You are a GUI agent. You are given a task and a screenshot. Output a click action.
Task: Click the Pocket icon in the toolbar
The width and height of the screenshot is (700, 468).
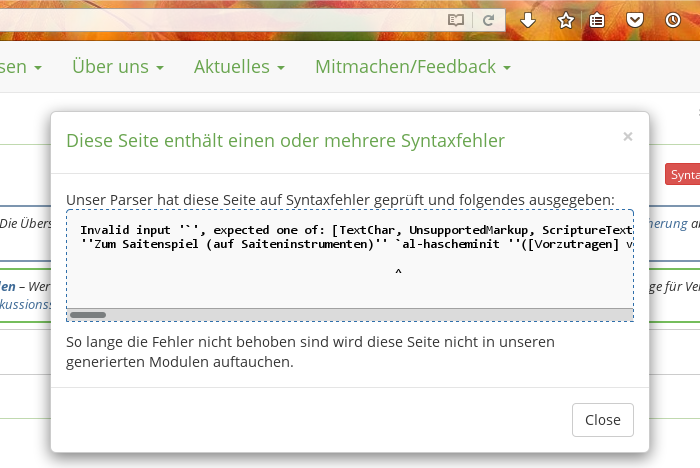click(x=635, y=20)
